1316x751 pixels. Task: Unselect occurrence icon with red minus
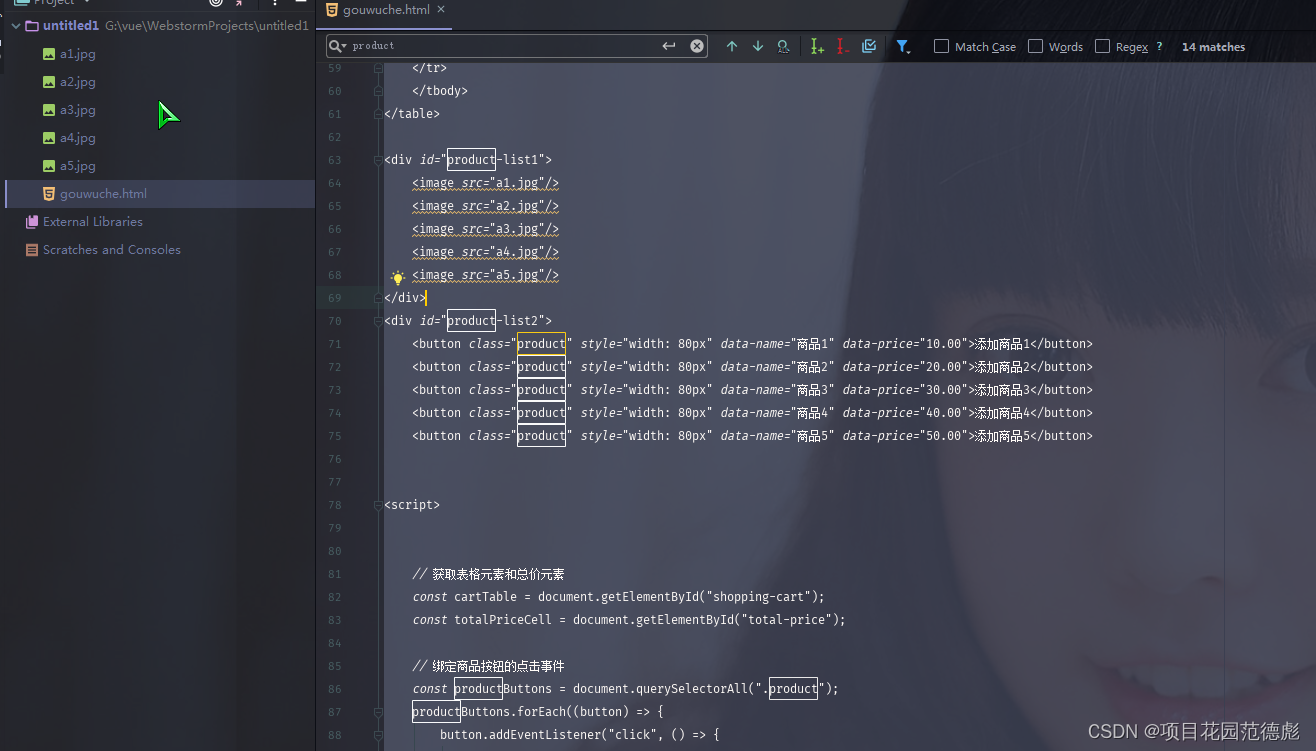pos(842,46)
